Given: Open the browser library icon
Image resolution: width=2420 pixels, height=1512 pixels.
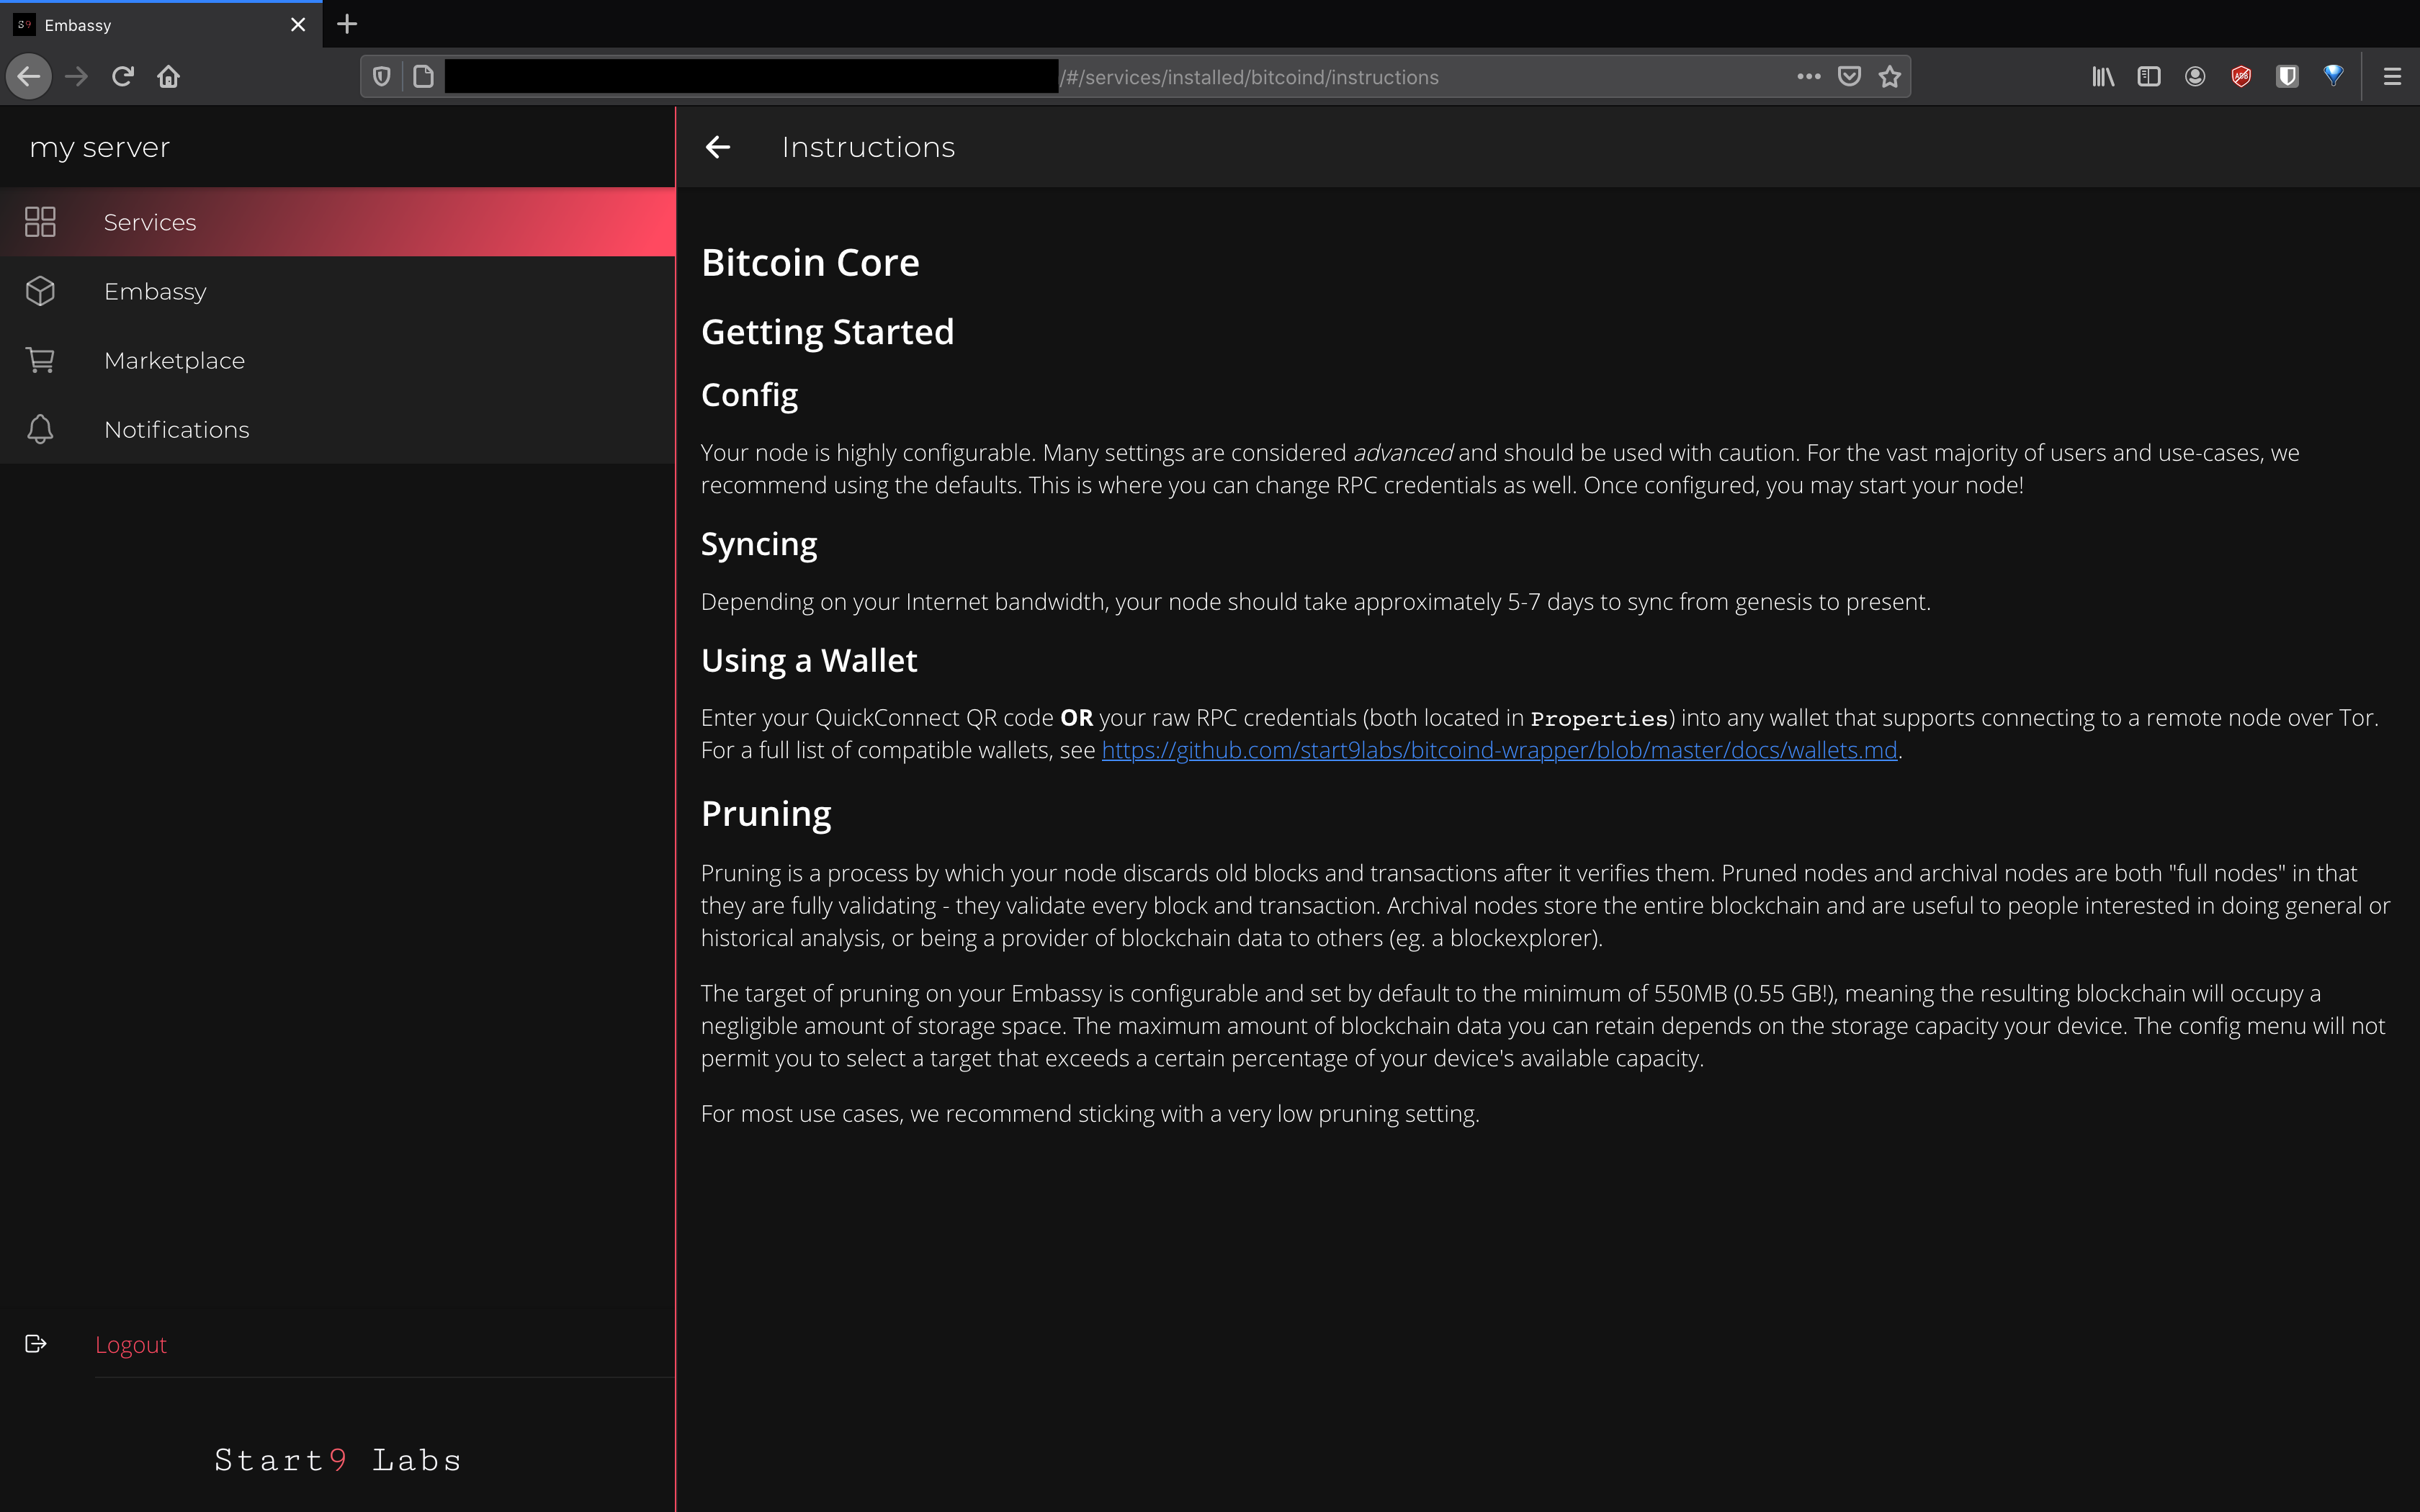Looking at the screenshot, I should pyautogui.click(x=2102, y=77).
